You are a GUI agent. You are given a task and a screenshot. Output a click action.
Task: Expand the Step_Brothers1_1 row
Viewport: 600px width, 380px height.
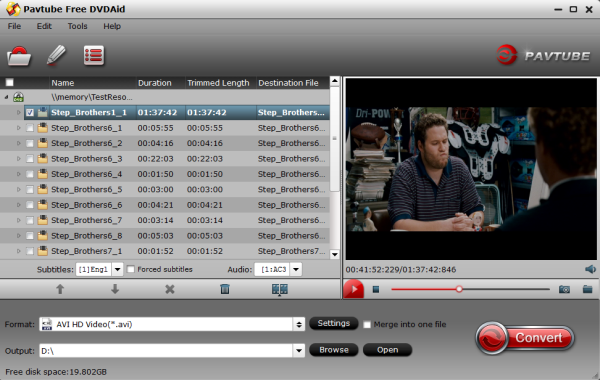pos(18,113)
